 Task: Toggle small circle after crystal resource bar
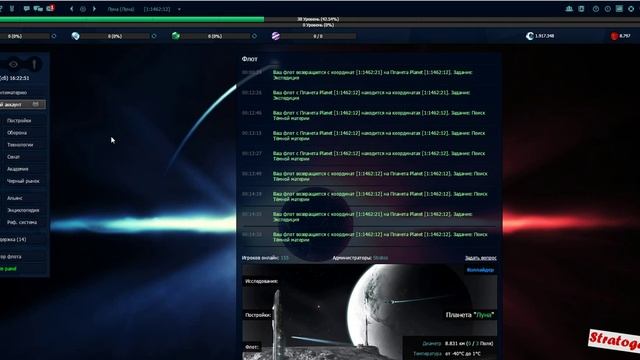click(154, 36)
